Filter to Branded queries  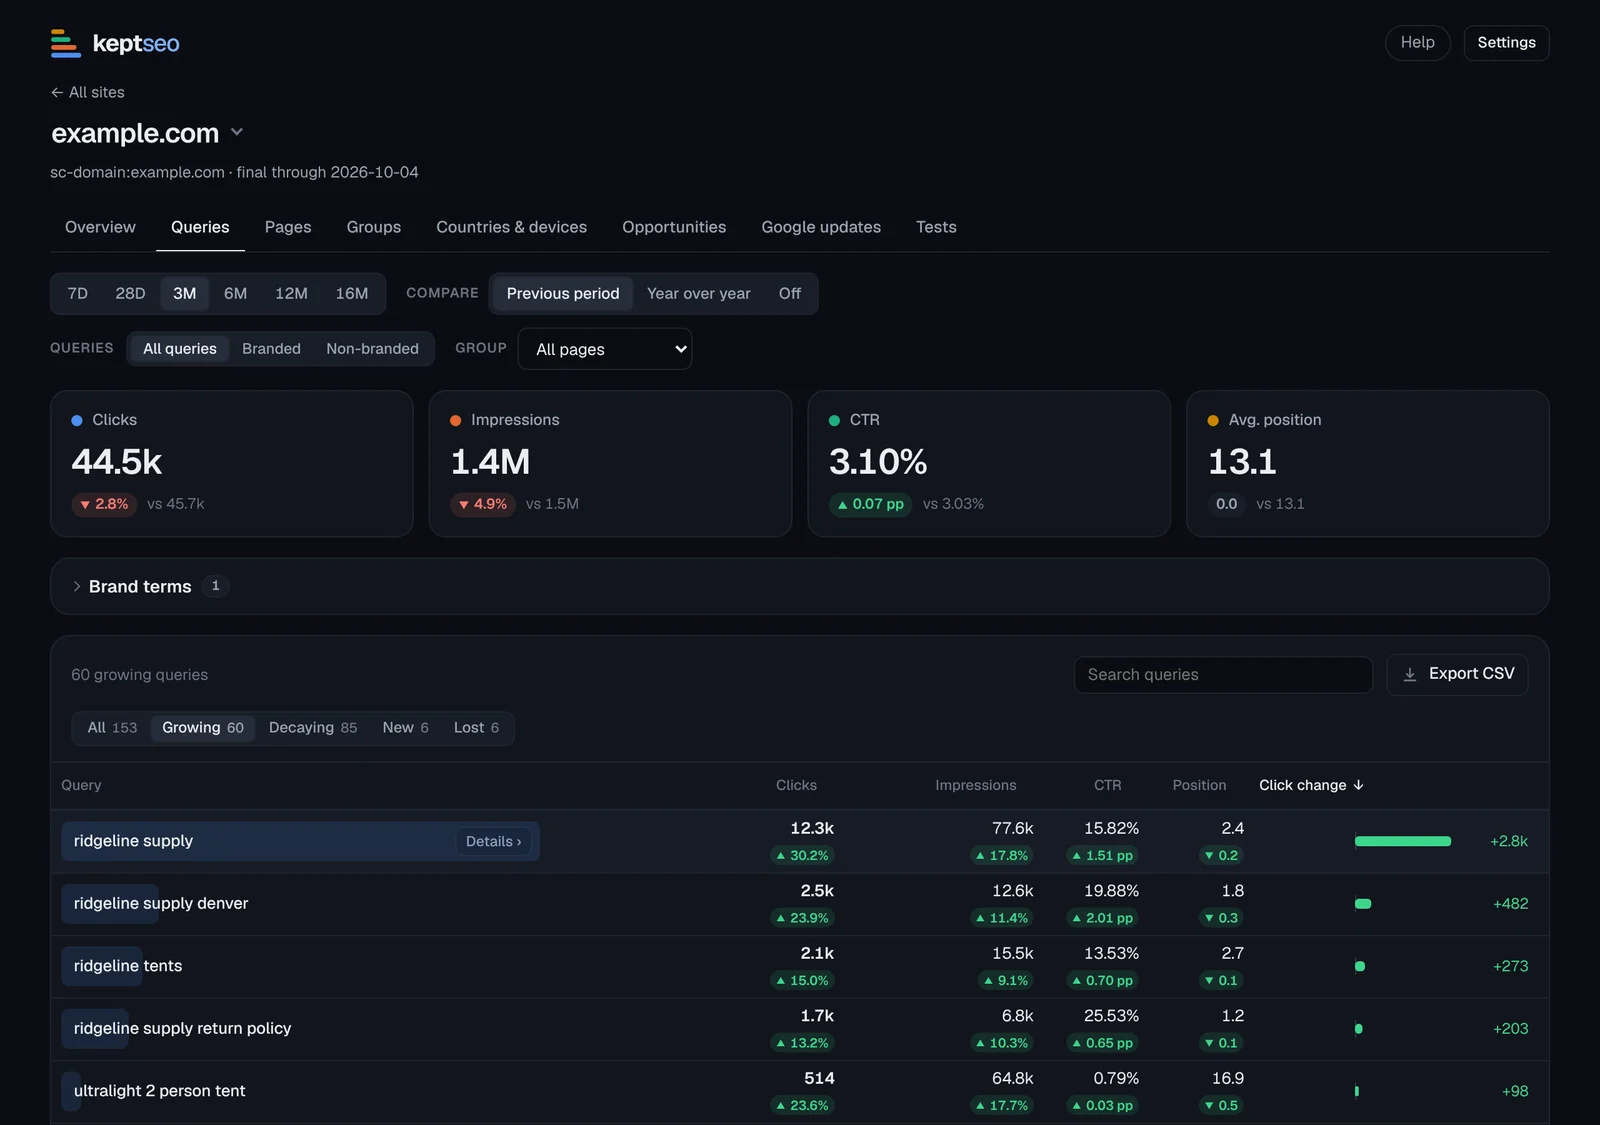(x=271, y=349)
